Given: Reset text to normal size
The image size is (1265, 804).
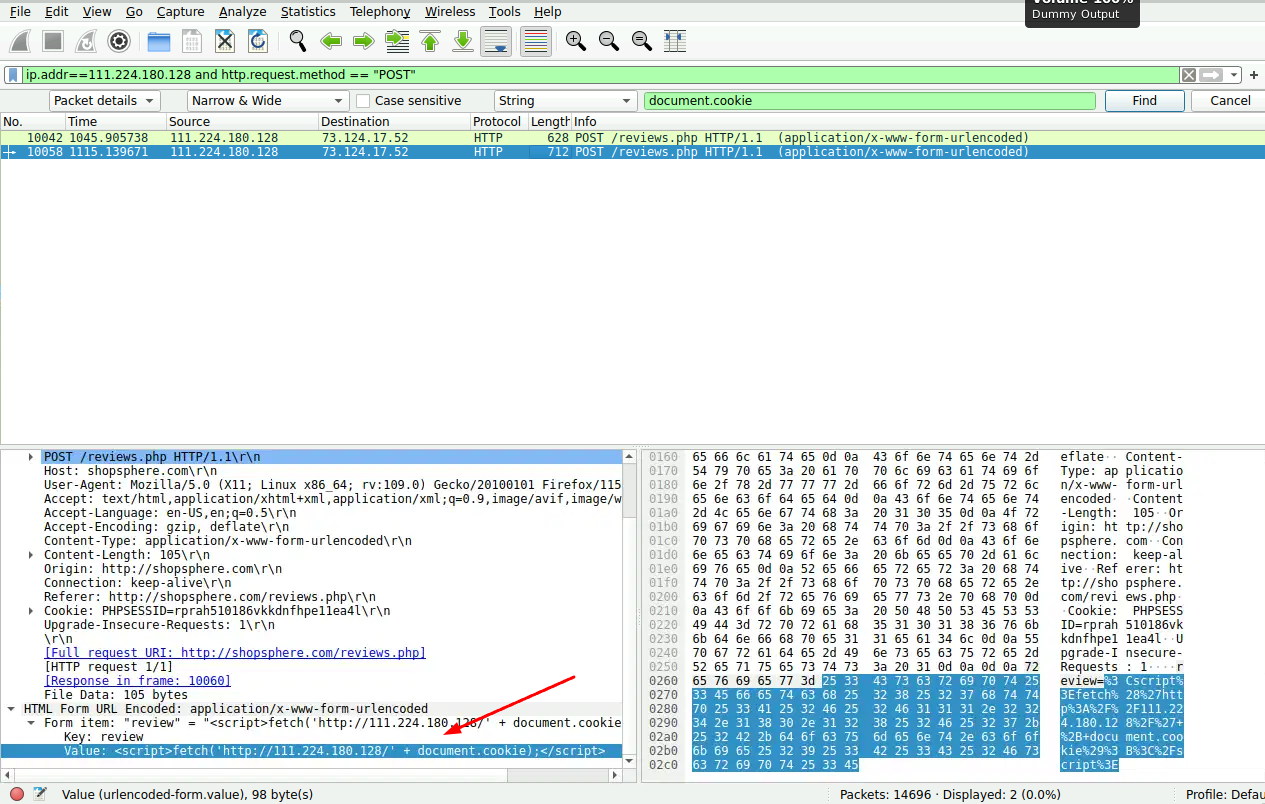Looking at the screenshot, I should click(641, 41).
